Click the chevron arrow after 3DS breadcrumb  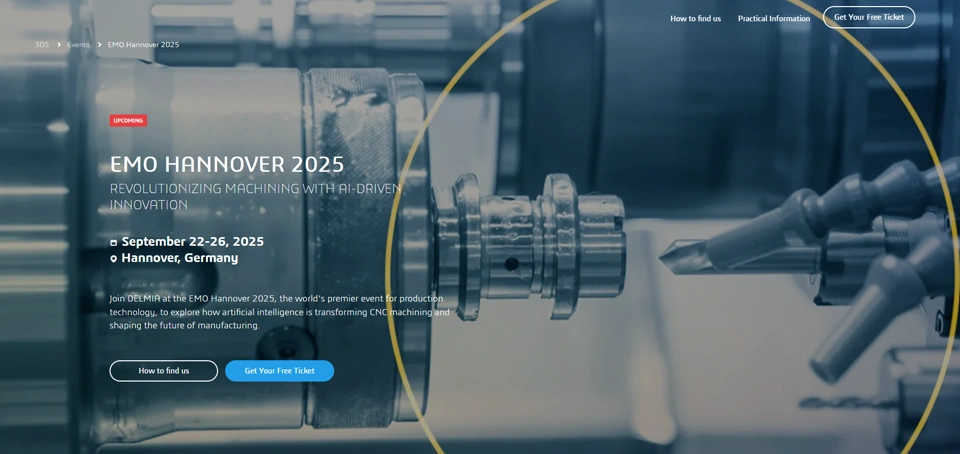click(x=59, y=45)
